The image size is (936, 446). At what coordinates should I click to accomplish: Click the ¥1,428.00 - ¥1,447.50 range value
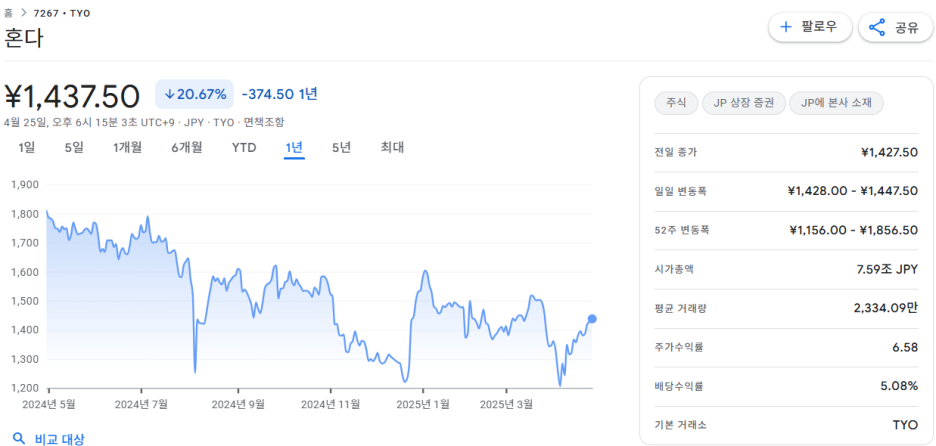pyautogui.click(x=853, y=191)
